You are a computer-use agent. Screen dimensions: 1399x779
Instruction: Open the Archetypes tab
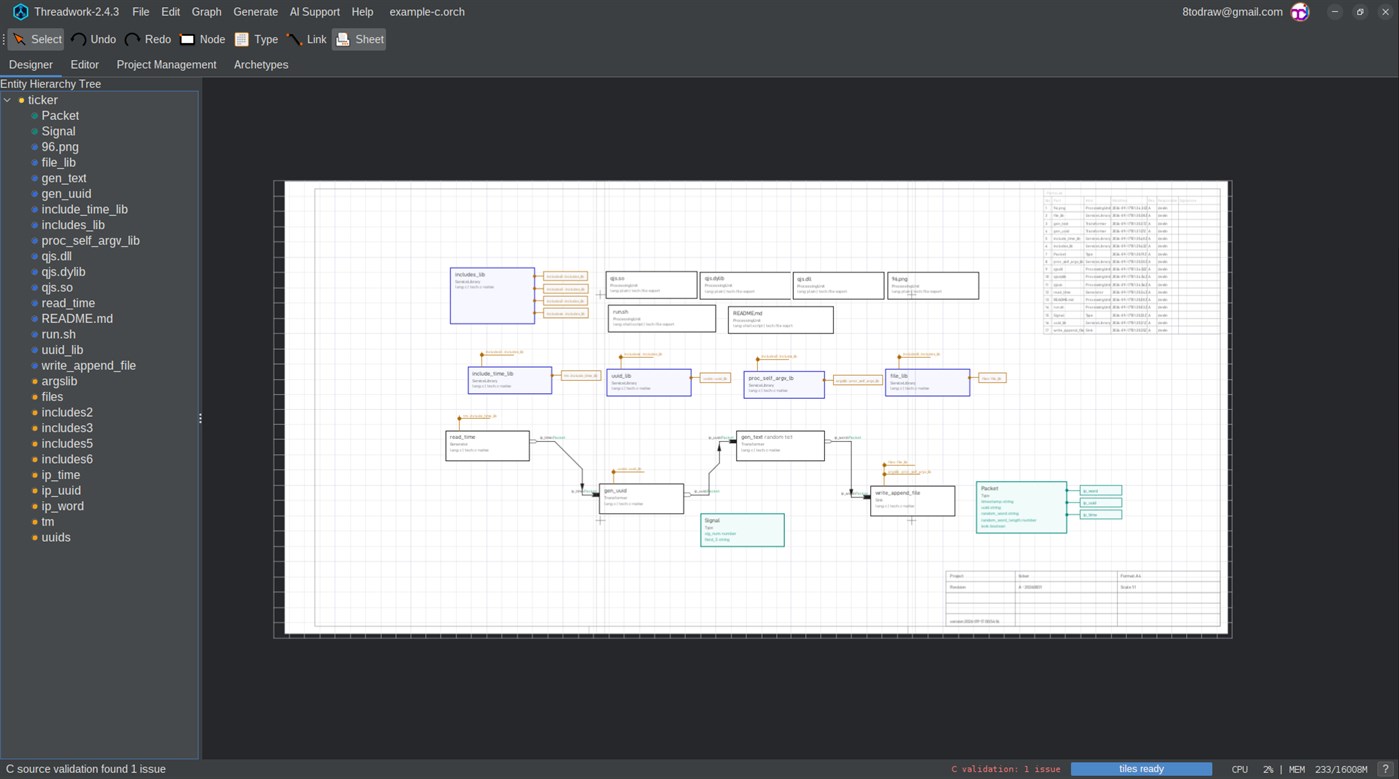(261, 65)
